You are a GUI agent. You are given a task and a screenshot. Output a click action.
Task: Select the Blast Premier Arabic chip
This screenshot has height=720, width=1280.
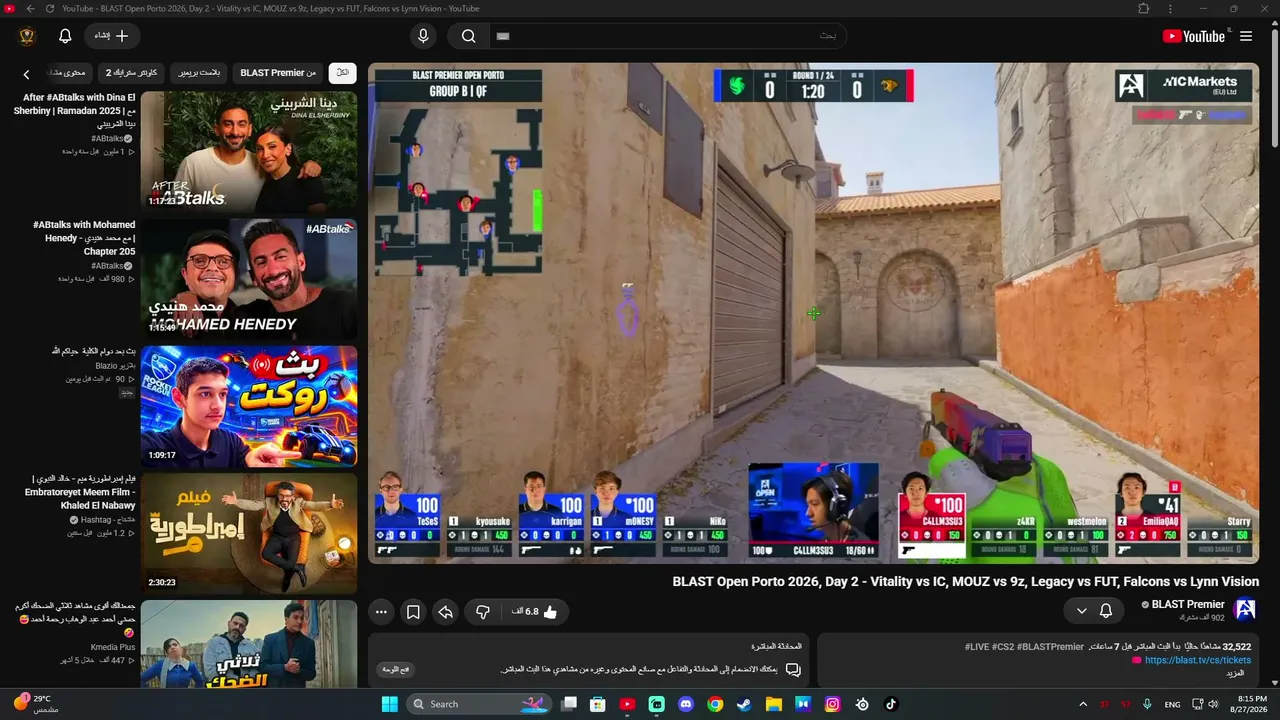tap(199, 73)
